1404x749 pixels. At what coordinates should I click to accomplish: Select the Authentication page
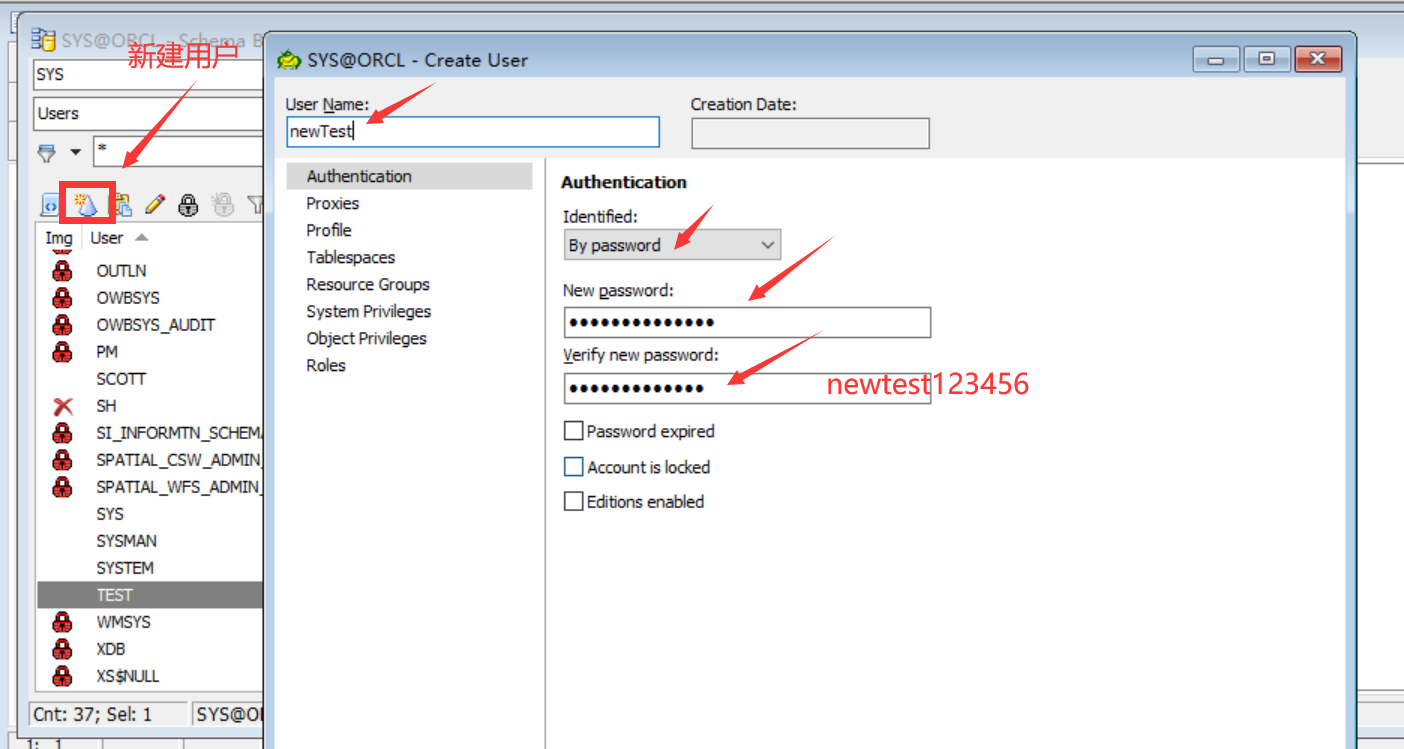coord(409,176)
